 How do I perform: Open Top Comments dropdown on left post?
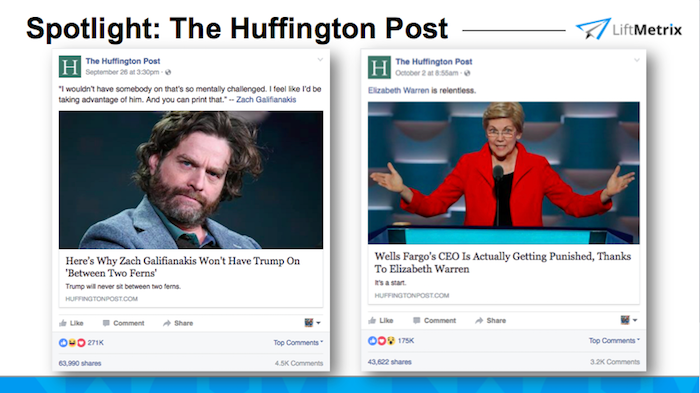[298, 343]
